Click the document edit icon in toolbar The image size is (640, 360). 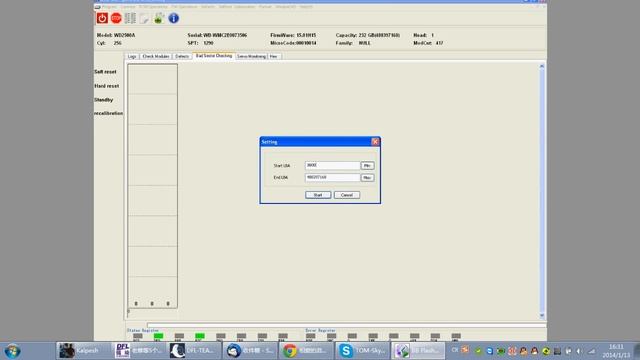coord(144,18)
